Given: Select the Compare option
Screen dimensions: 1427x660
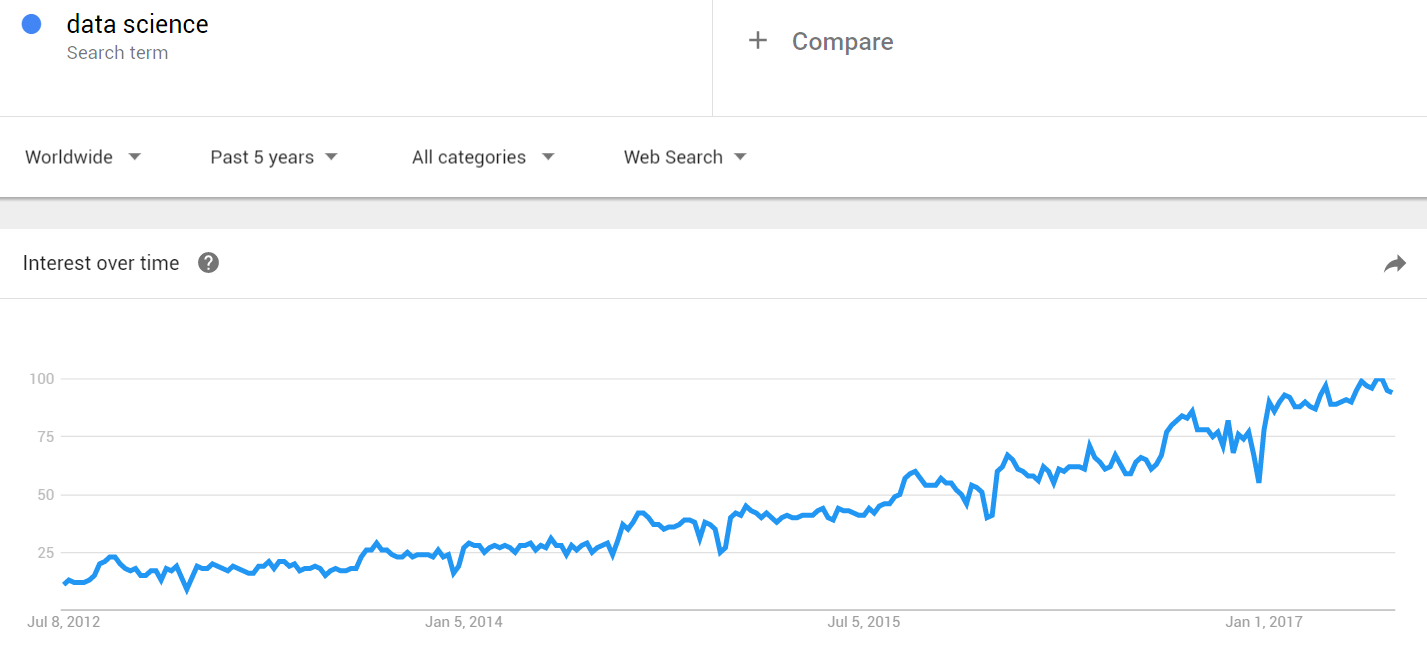Looking at the screenshot, I should 842,41.
